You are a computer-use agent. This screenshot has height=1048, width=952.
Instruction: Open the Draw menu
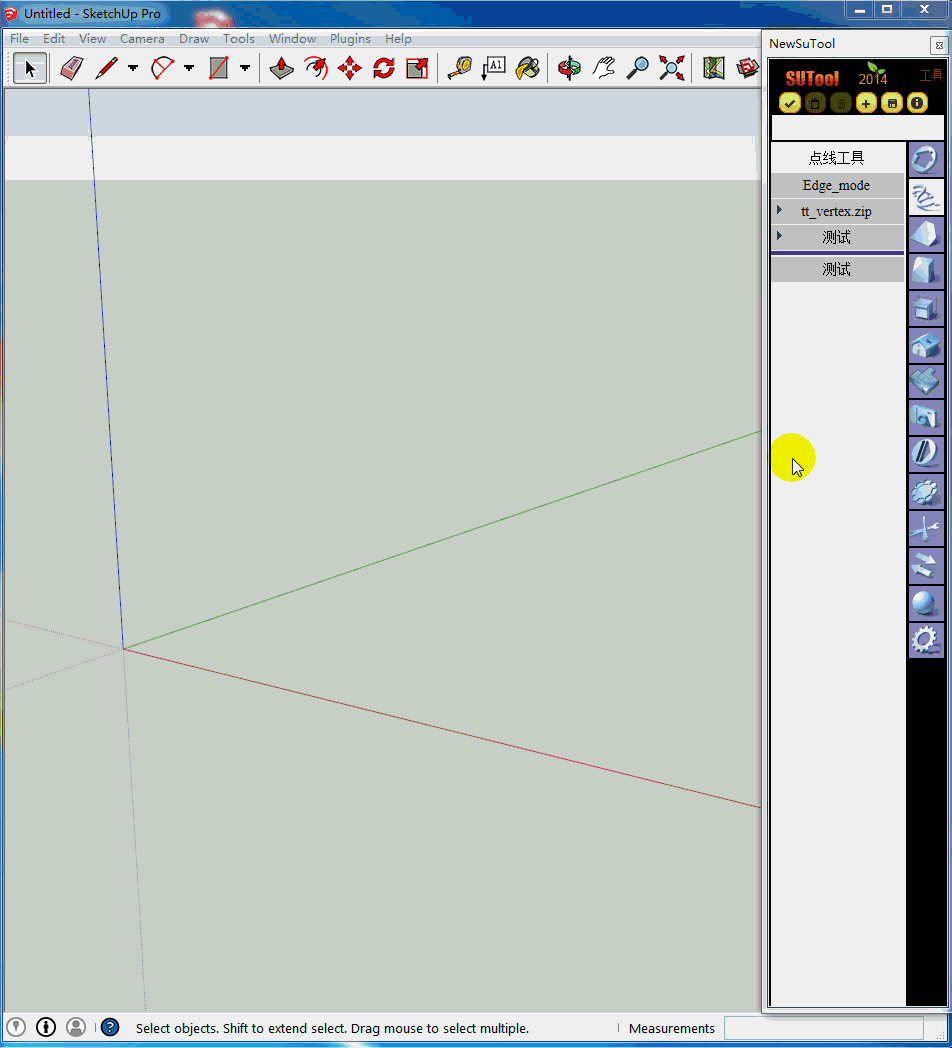(x=194, y=39)
